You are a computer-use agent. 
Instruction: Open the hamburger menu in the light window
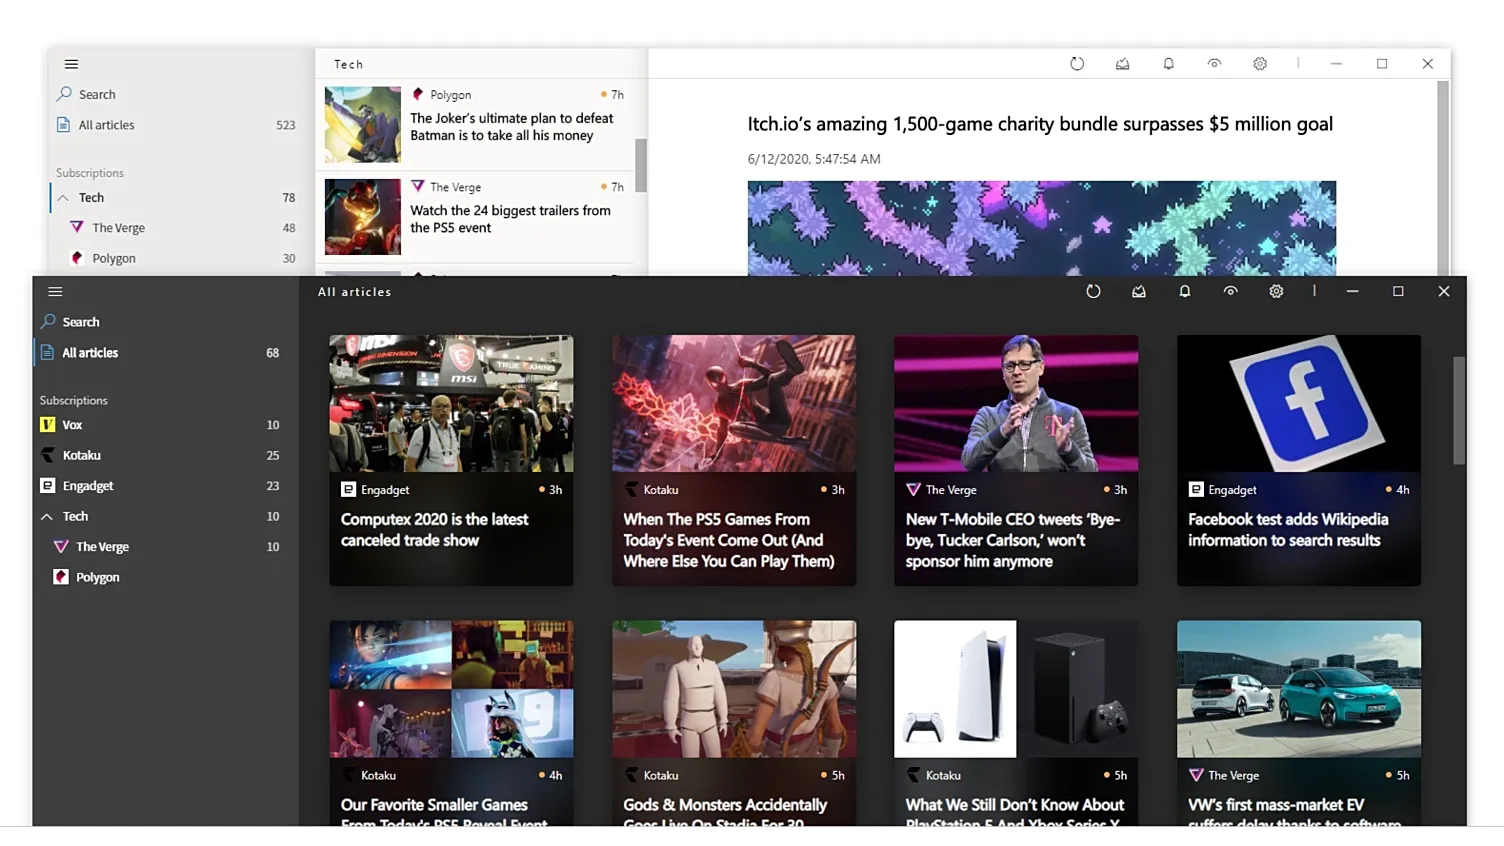tap(71, 64)
